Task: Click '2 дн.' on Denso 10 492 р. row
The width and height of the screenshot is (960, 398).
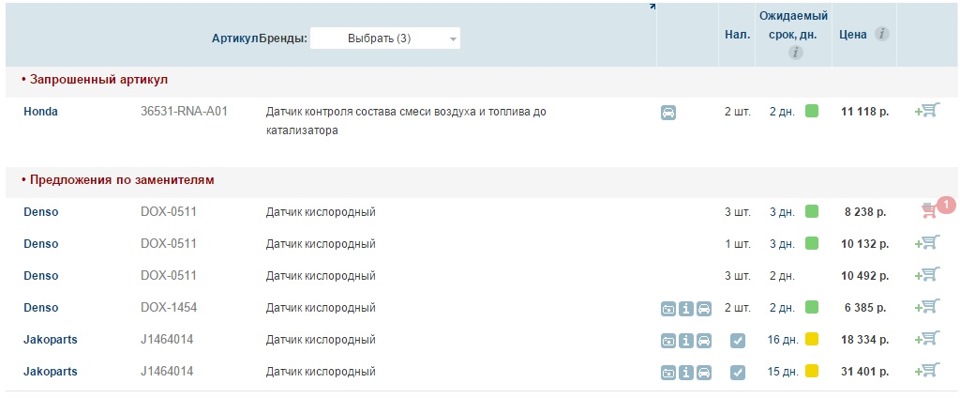Action: point(782,276)
